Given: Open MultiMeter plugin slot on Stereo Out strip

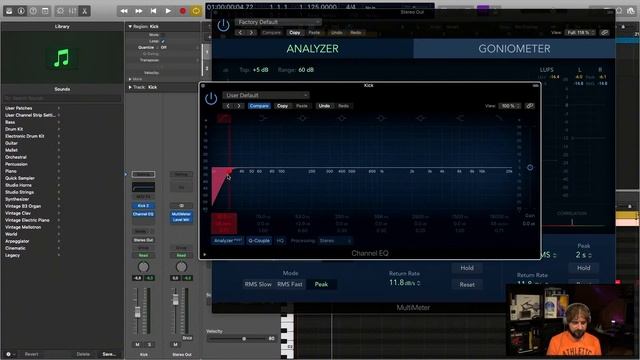Looking at the screenshot, I should pyautogui.click(x=181, y=214).
